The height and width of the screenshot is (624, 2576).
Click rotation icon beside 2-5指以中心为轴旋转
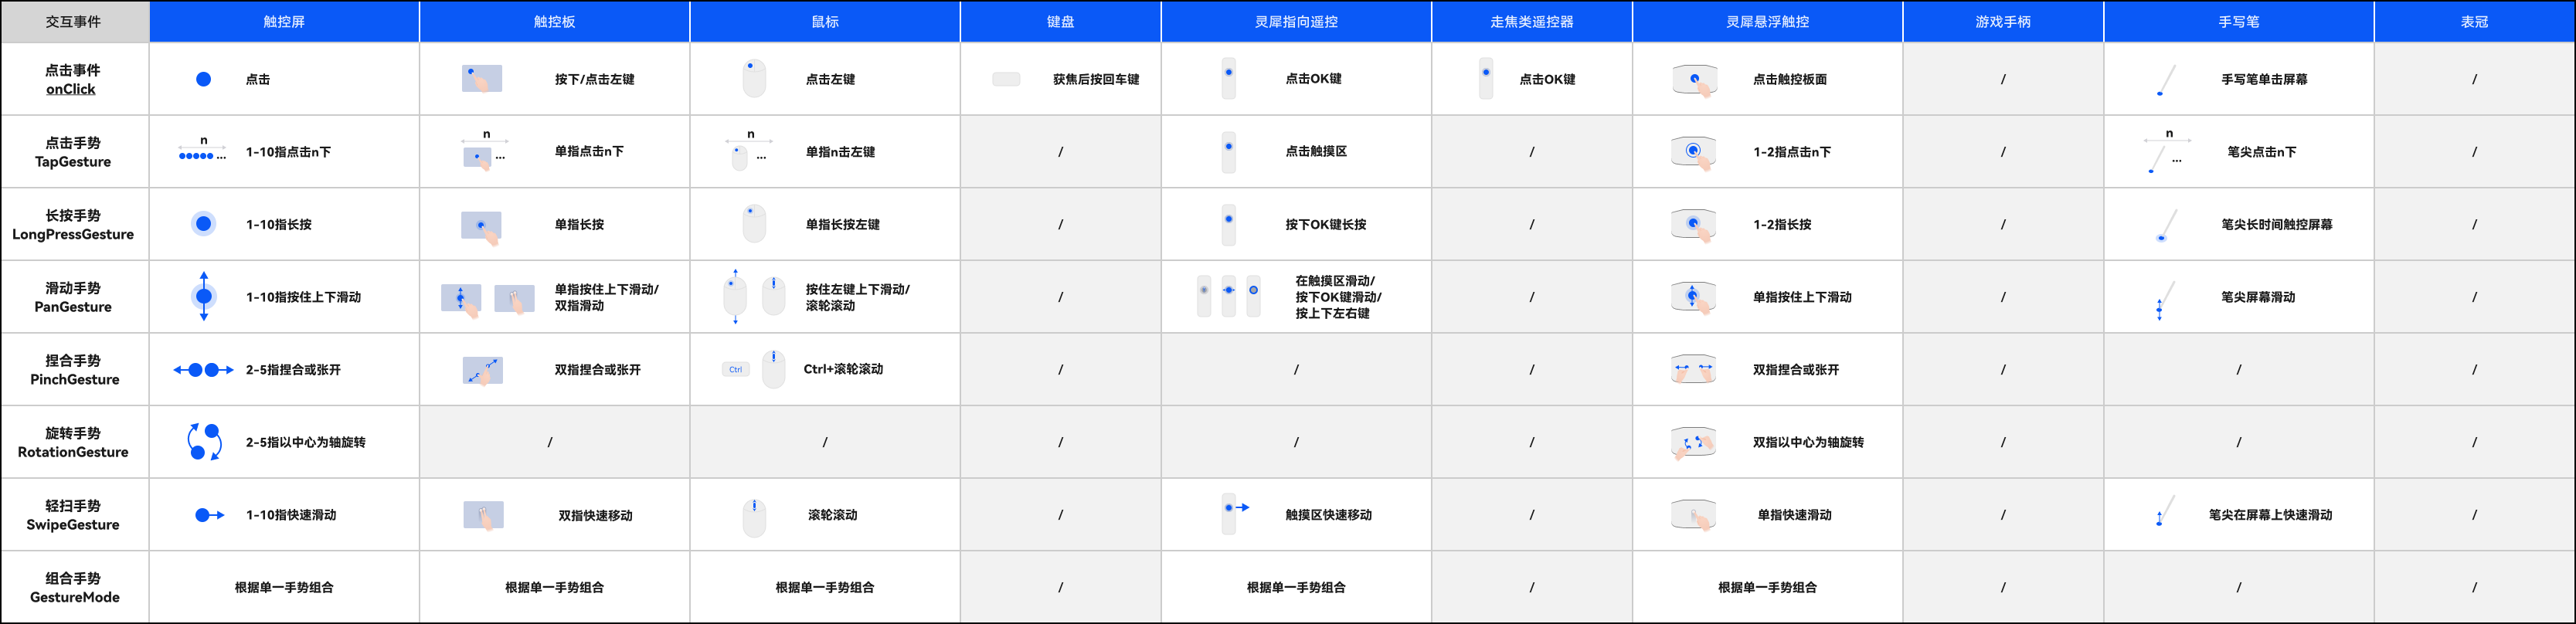pos(204,442)
